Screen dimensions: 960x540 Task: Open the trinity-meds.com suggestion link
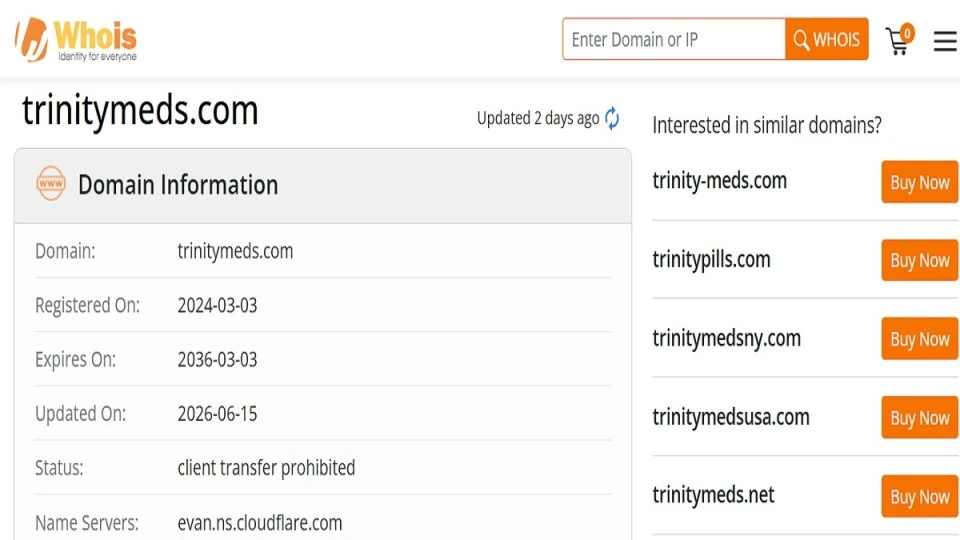point(719,181)
